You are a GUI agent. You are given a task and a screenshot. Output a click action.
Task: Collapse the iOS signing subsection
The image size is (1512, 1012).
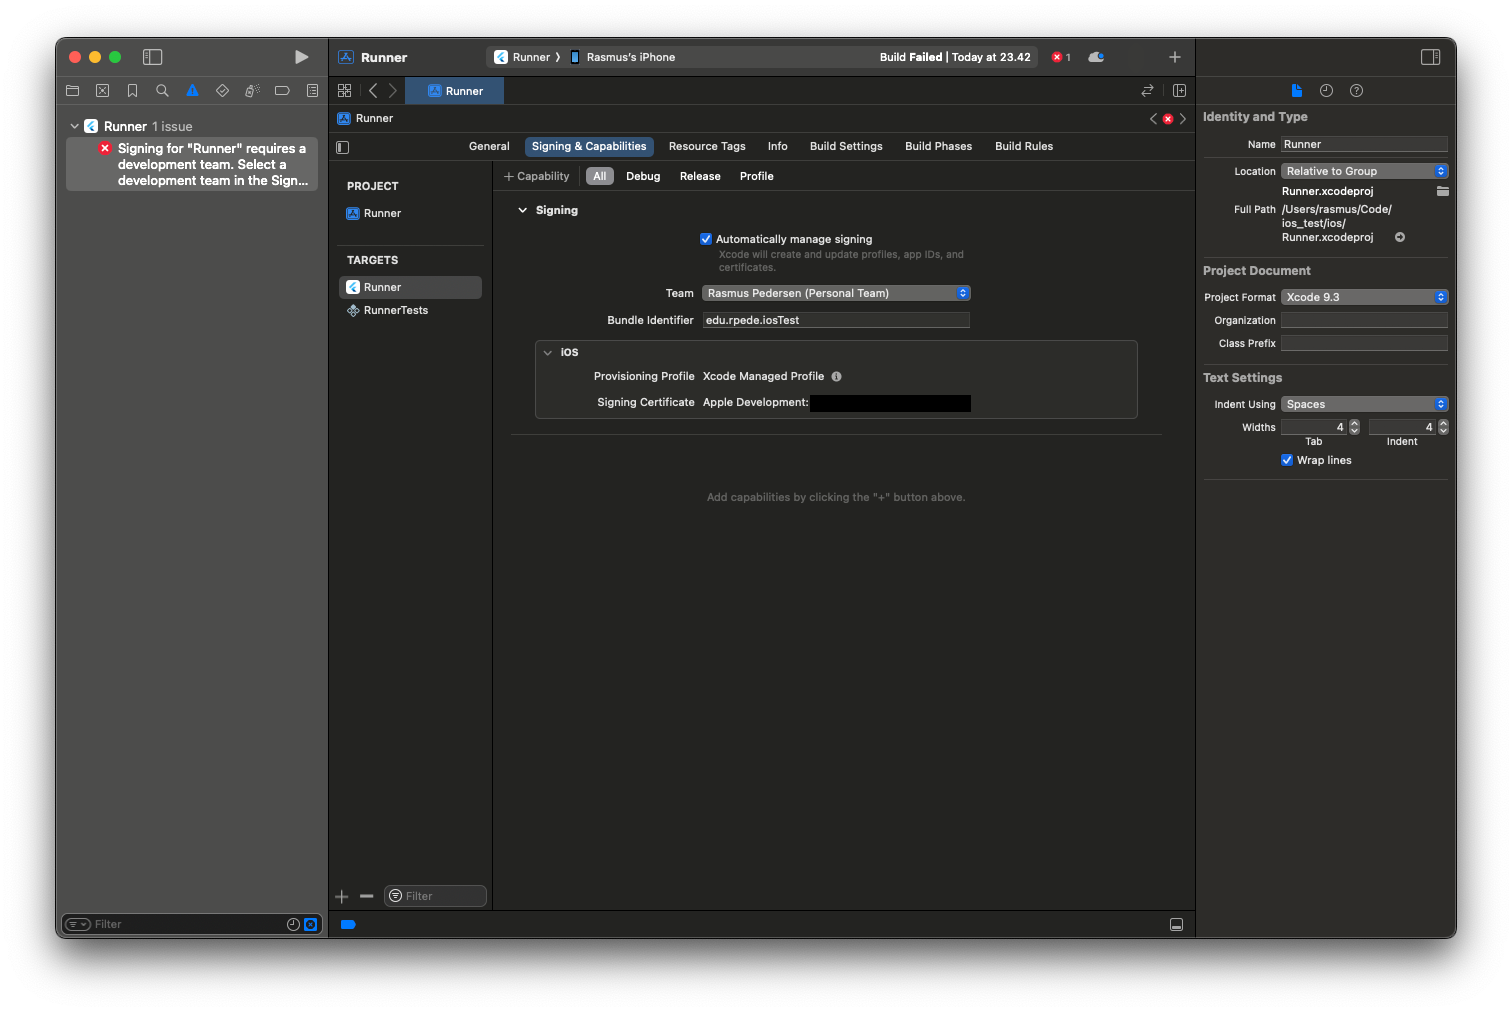[547, 352]
